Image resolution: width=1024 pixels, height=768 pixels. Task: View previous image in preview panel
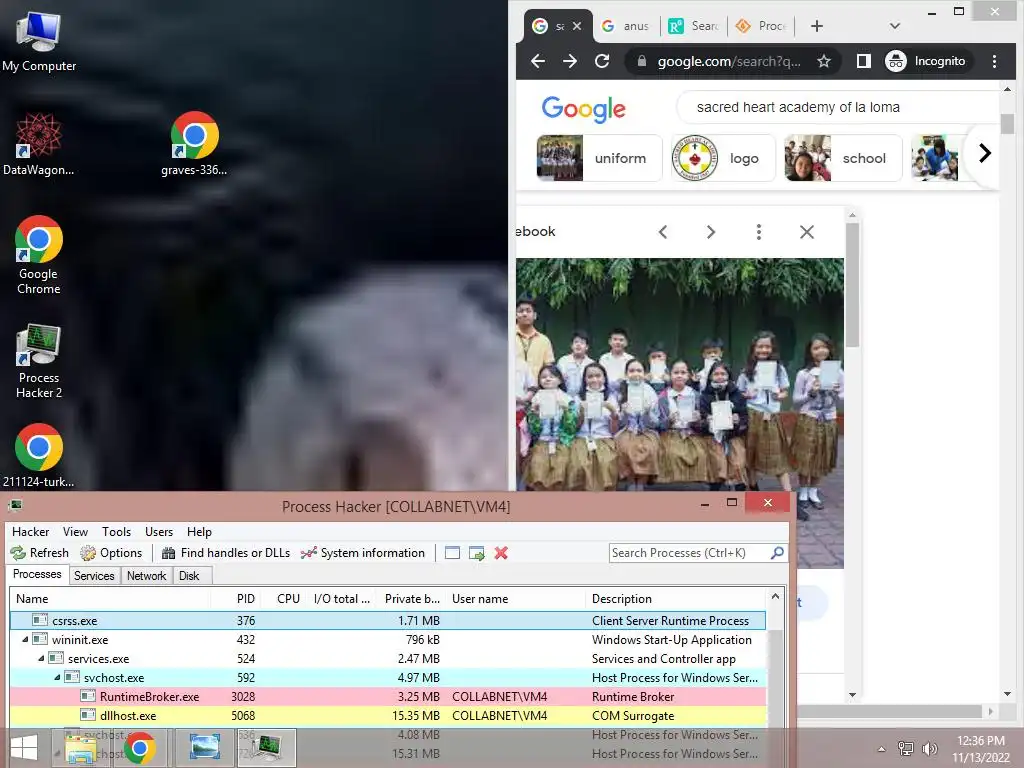(663, 232)
